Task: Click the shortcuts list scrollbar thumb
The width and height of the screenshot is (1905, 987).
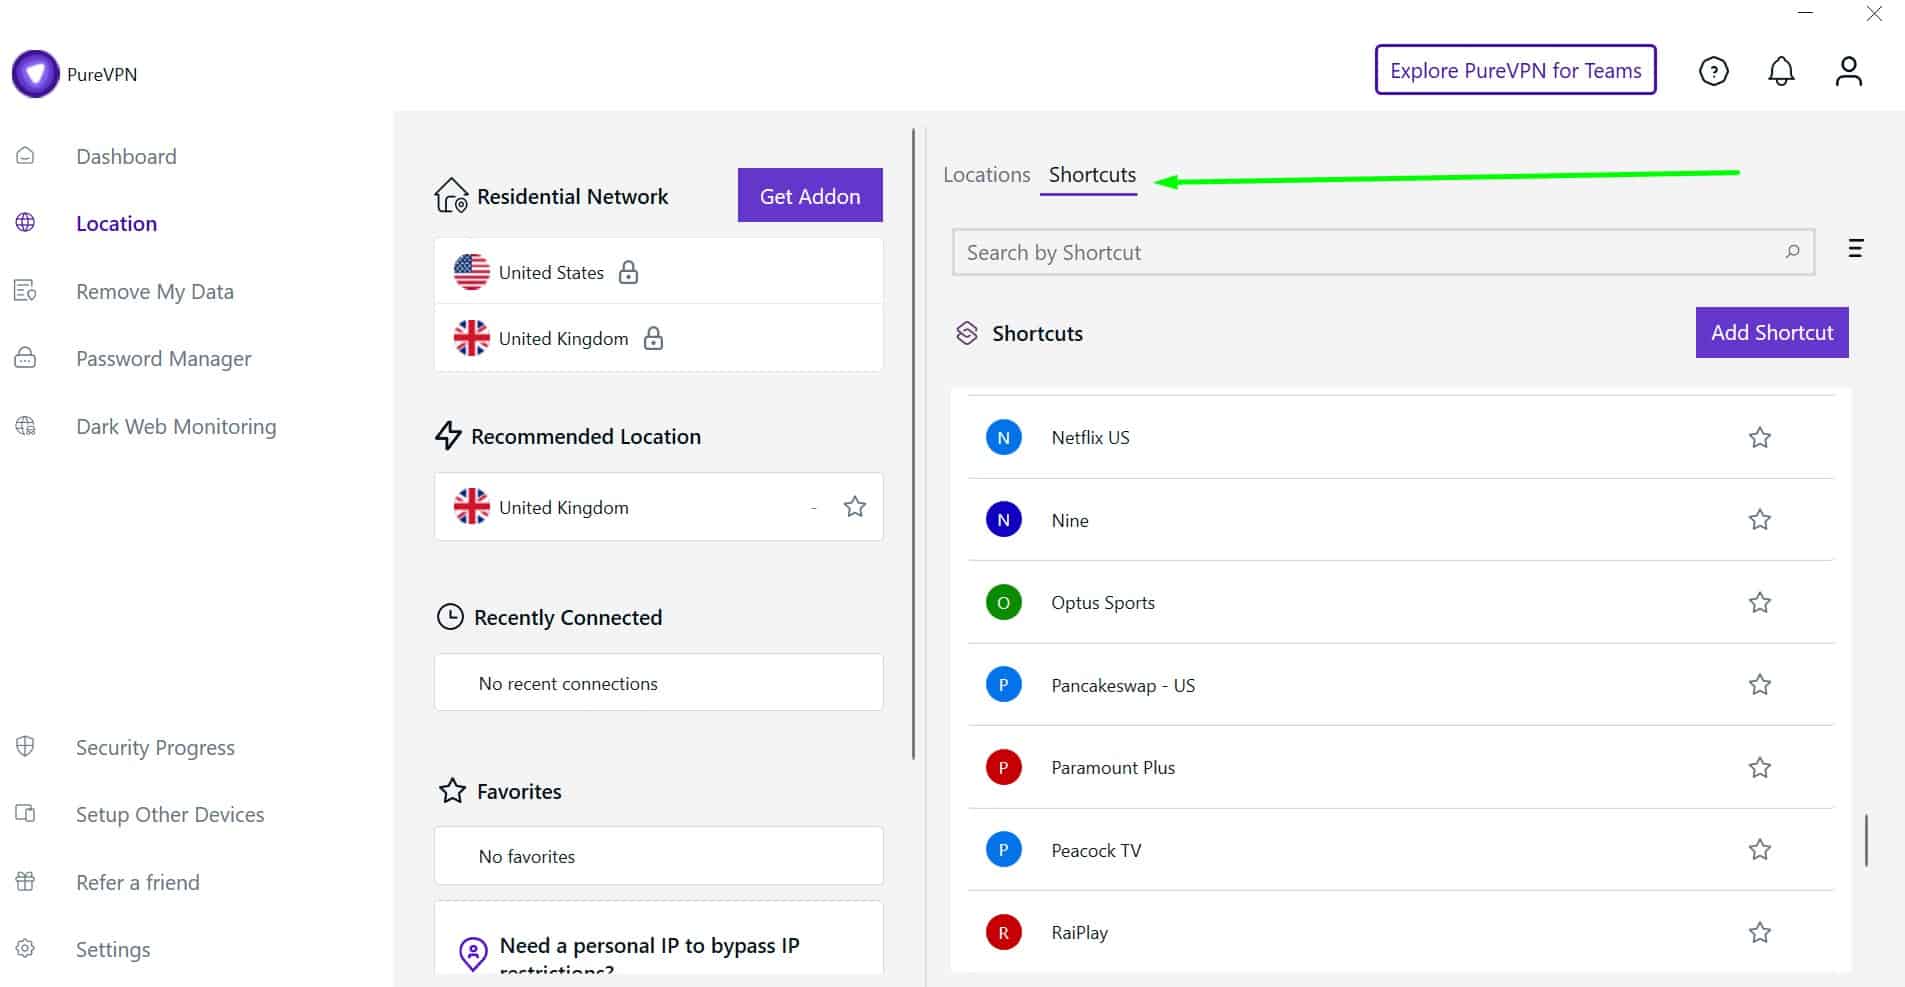Action: click(1866, 840)
